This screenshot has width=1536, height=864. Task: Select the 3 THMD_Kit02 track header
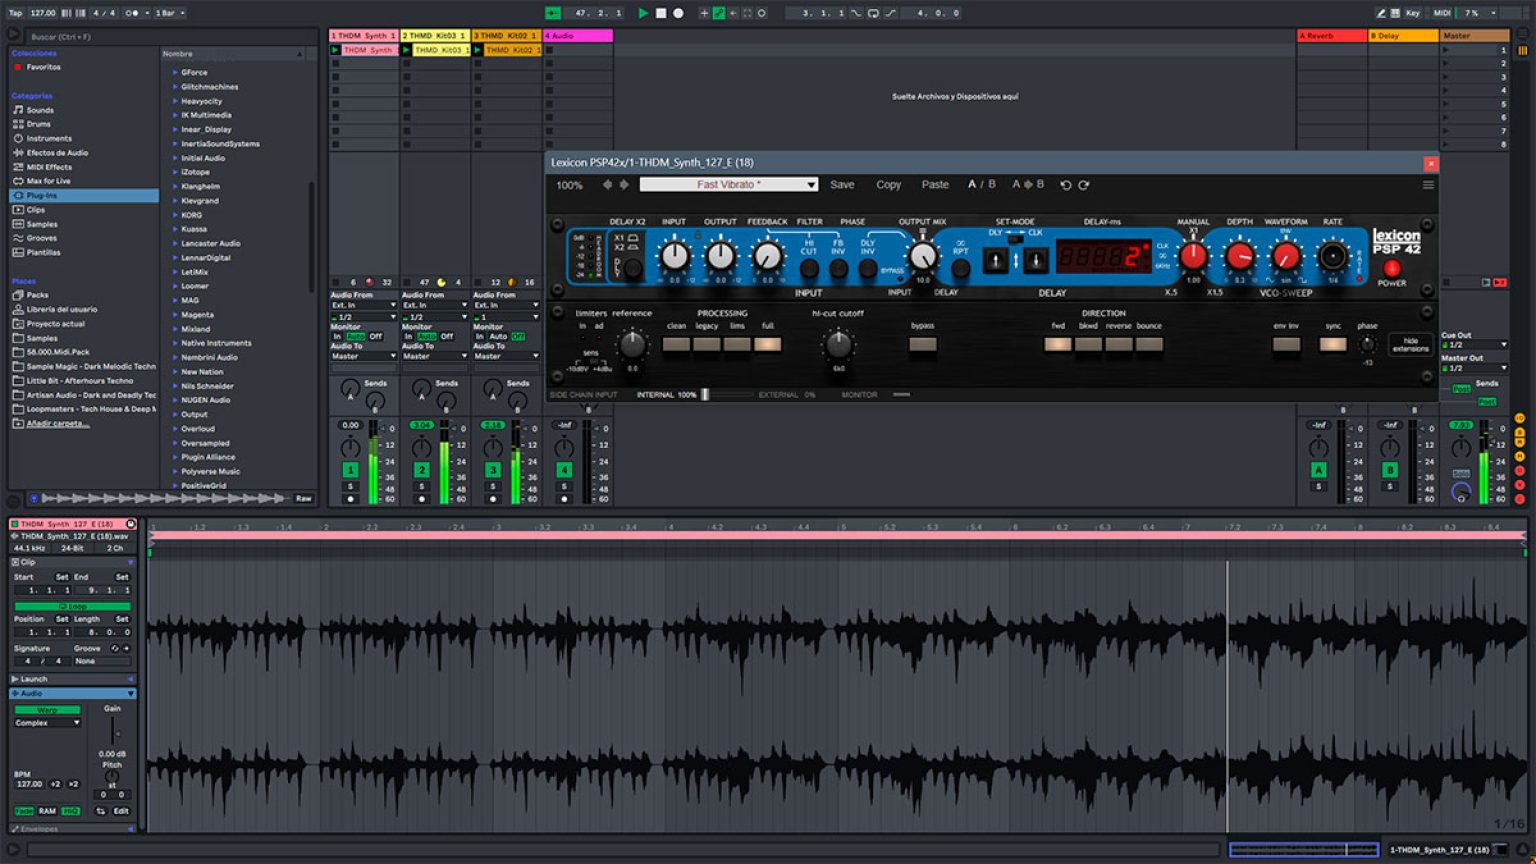506,36
